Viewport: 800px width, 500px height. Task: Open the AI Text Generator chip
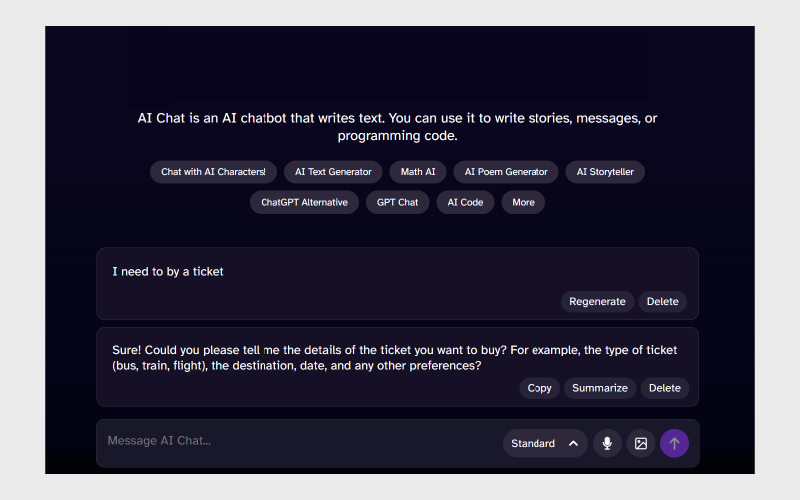333,172
